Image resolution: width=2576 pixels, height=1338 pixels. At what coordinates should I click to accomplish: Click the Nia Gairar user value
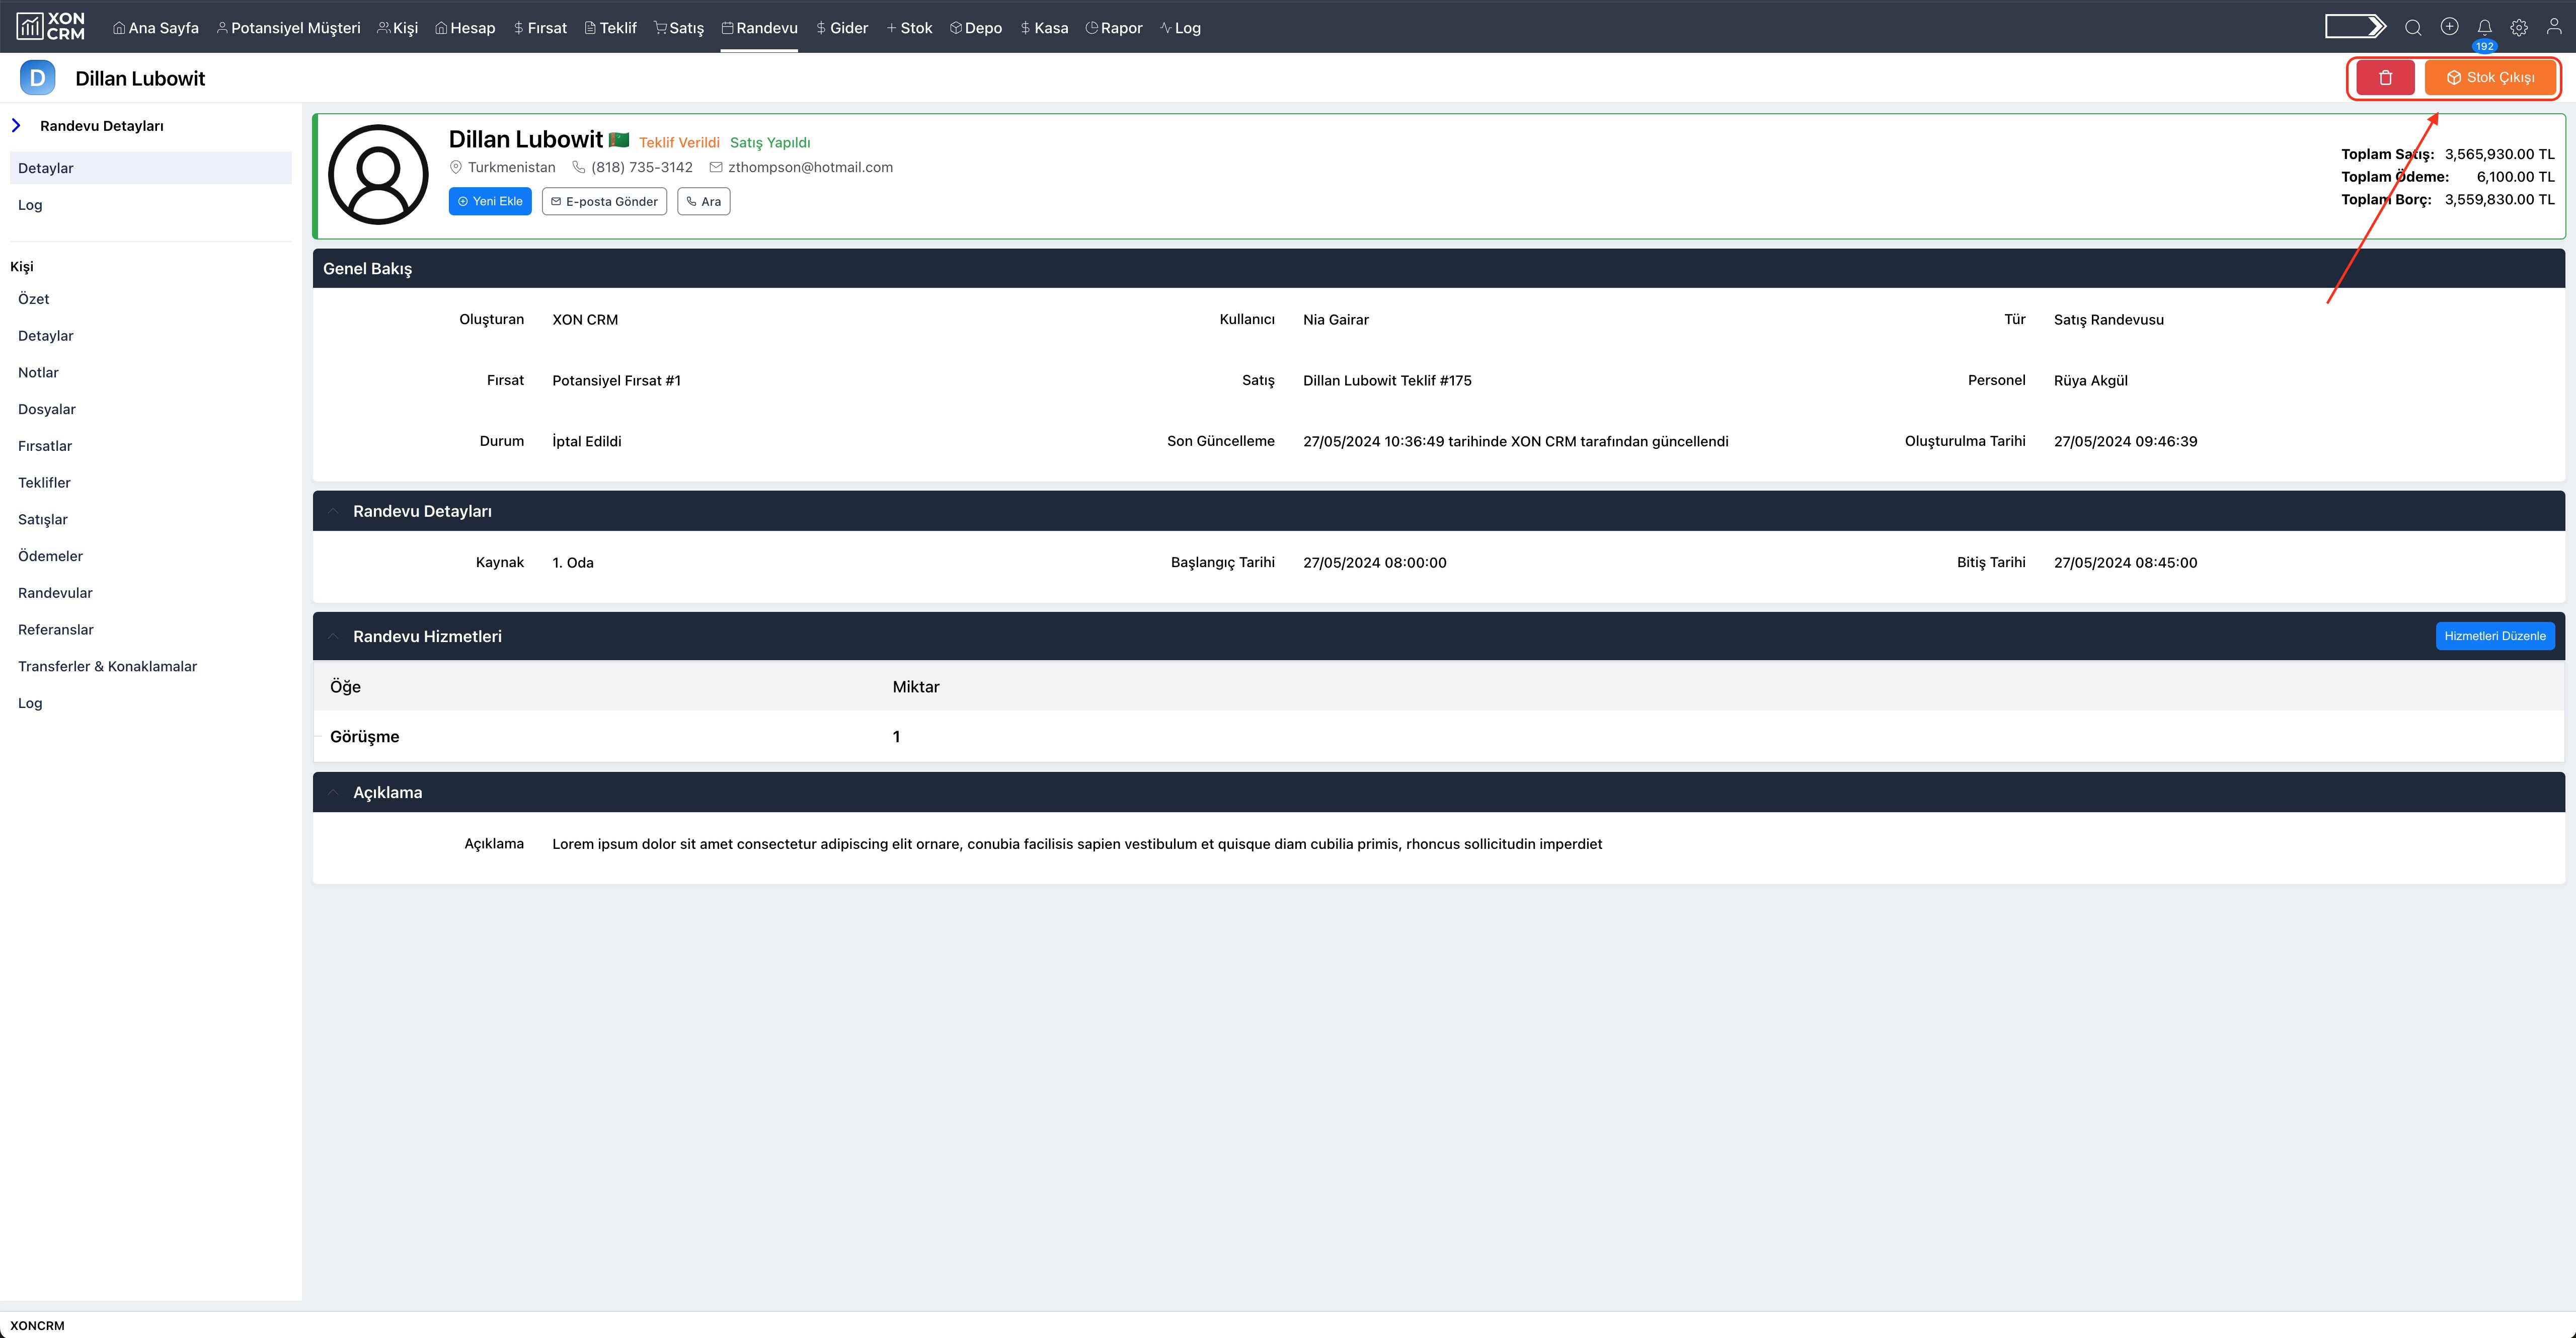click(1336, 319)
